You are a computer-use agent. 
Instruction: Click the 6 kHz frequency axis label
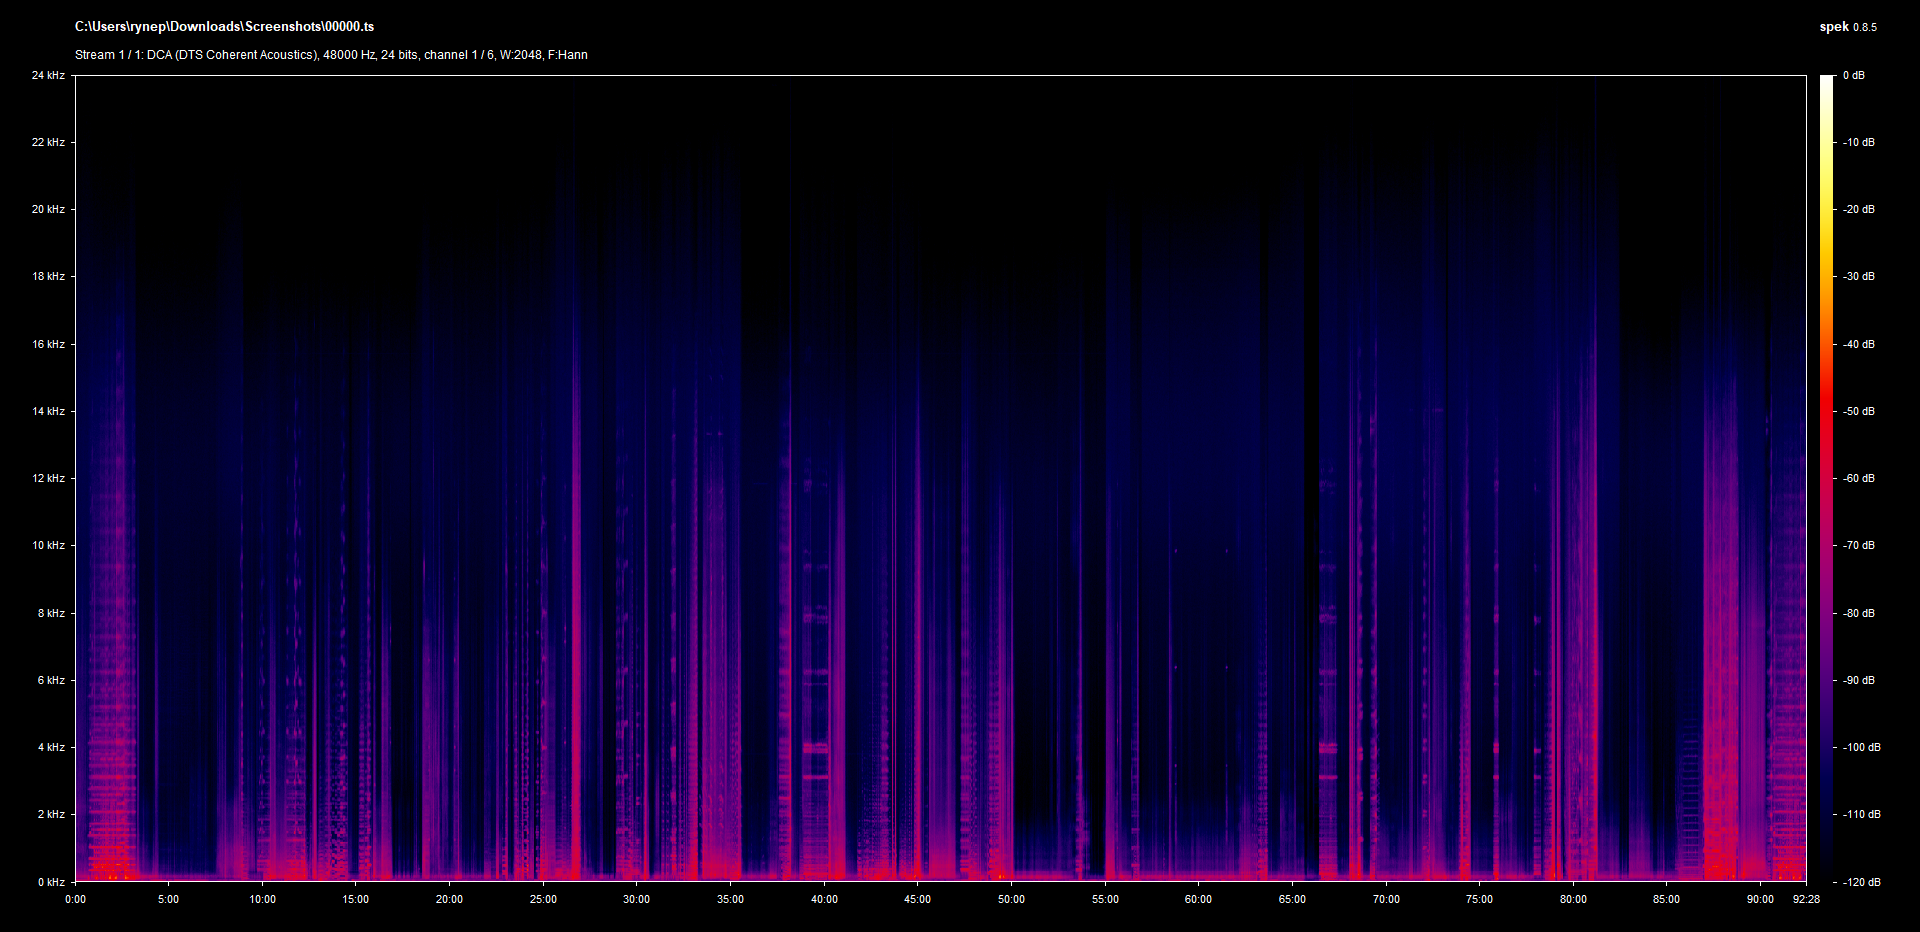click(51, 680)
